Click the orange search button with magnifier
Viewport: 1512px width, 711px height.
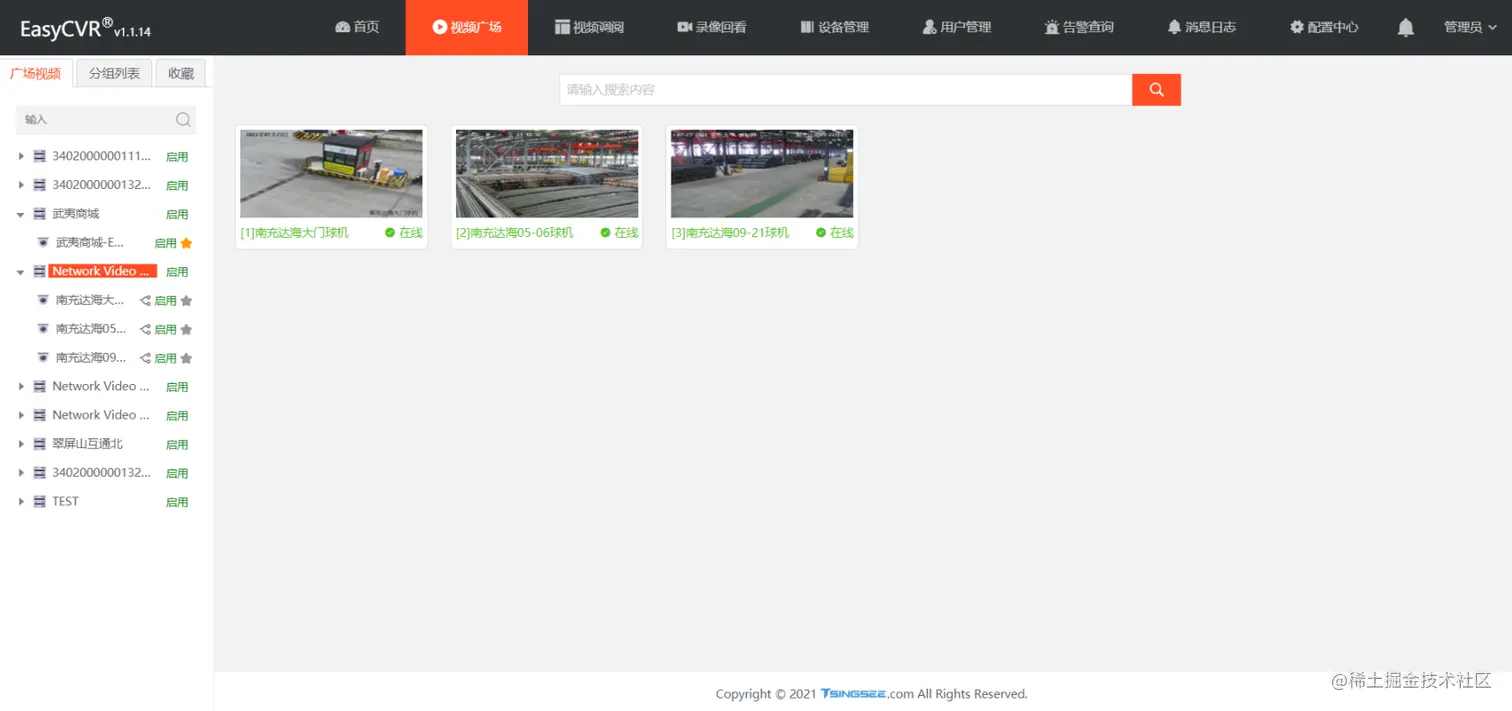tap(1156, 90)
